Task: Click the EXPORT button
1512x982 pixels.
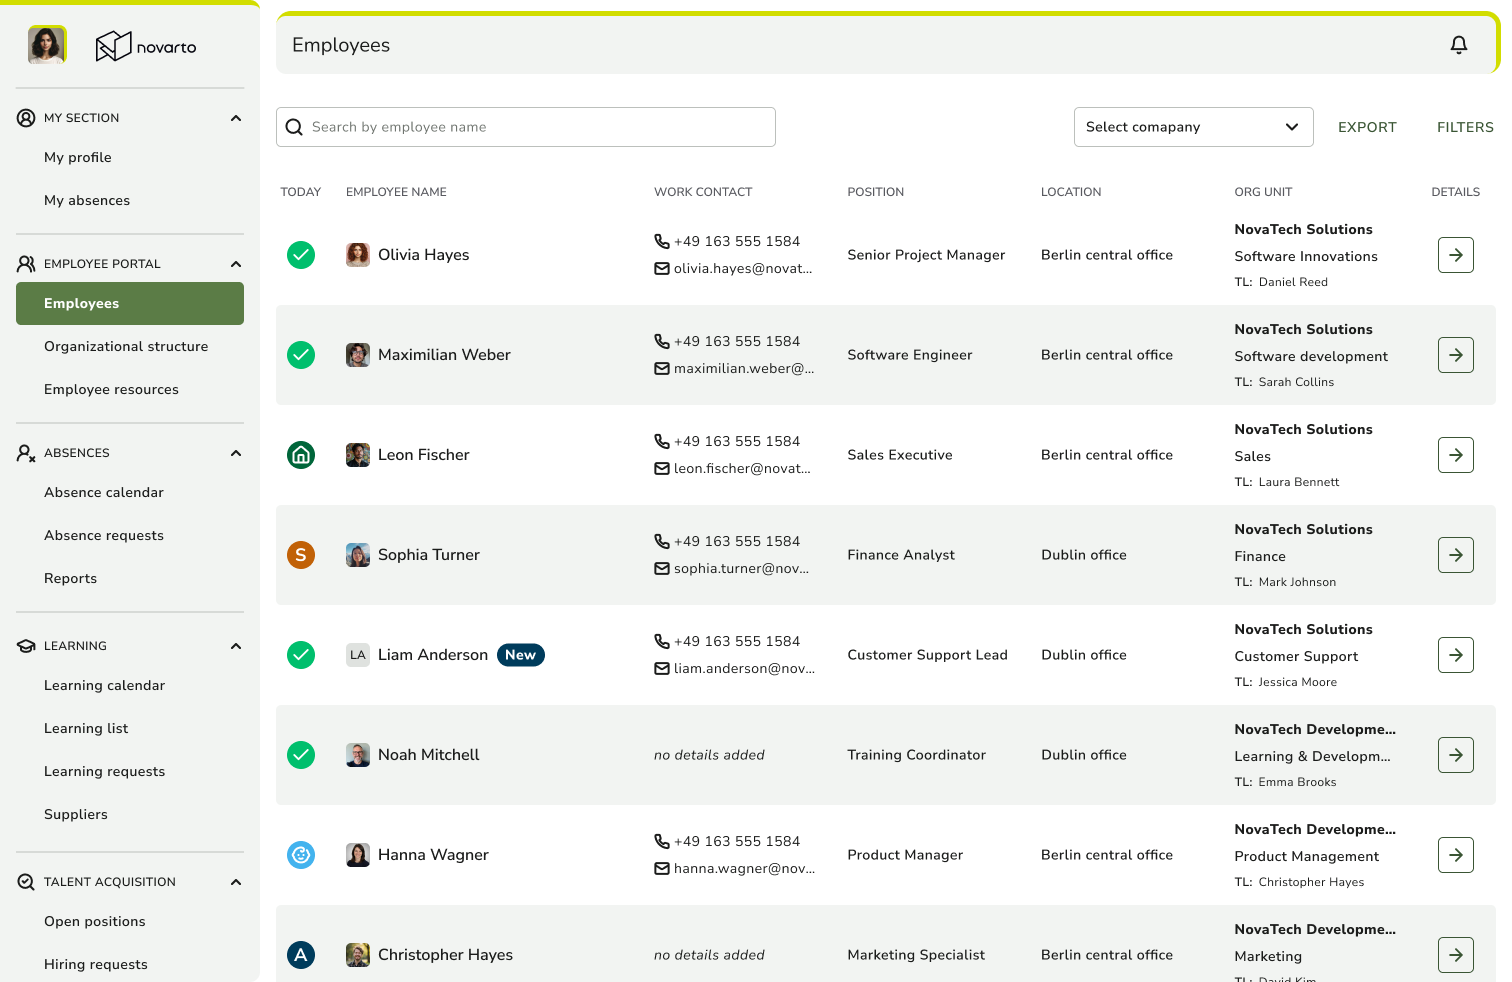Action: click(x=1367, y=127)
